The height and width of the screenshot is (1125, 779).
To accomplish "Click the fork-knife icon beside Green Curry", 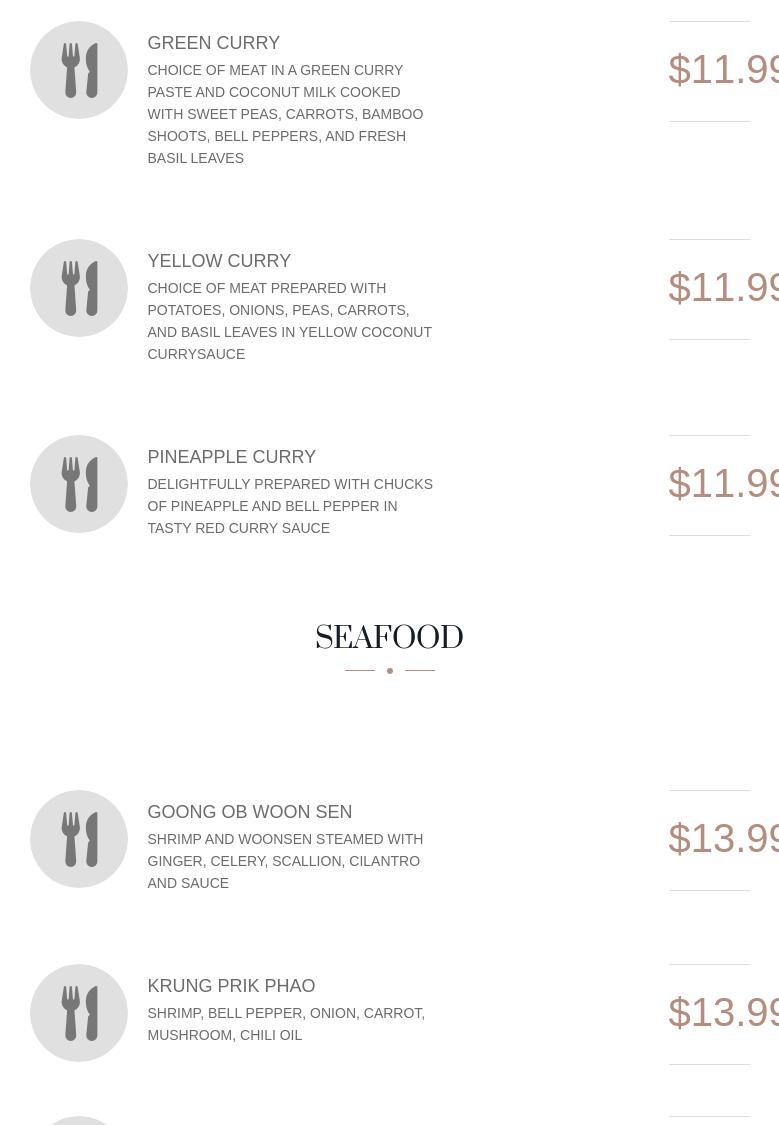I will pos(79,70).
